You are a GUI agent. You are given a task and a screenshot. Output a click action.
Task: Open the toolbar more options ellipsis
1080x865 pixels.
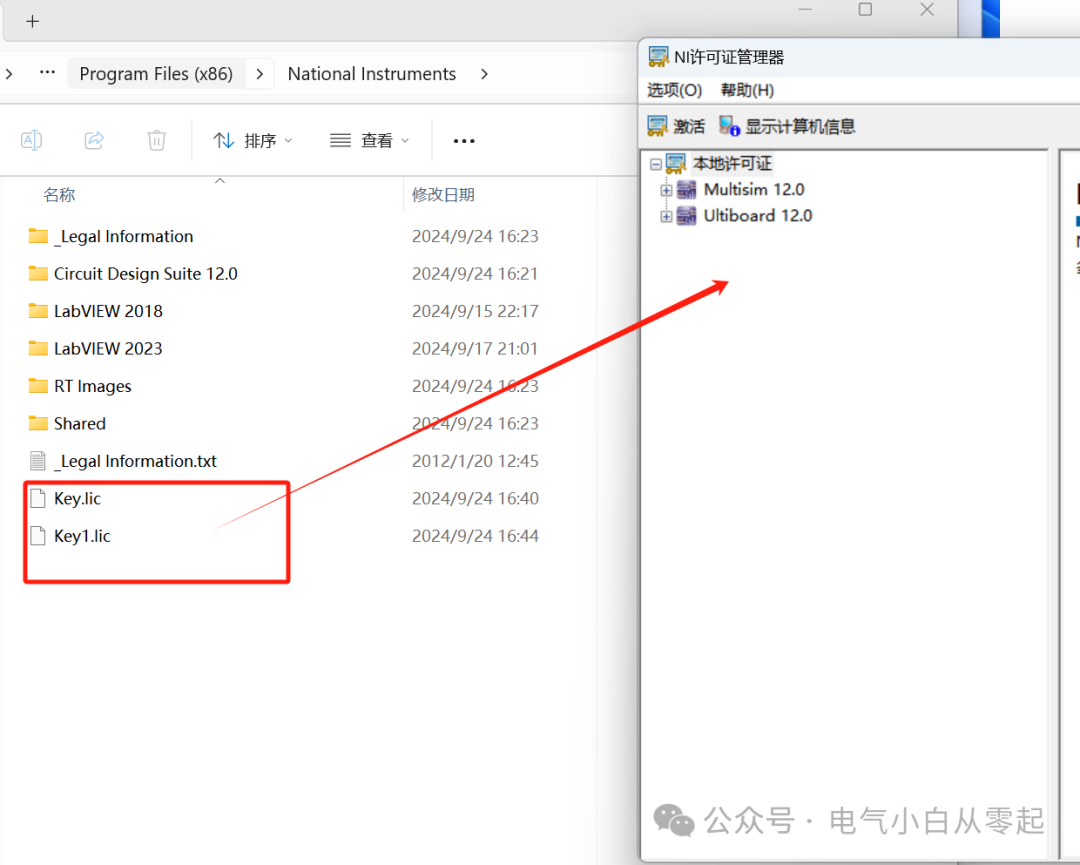click(464, 140)
